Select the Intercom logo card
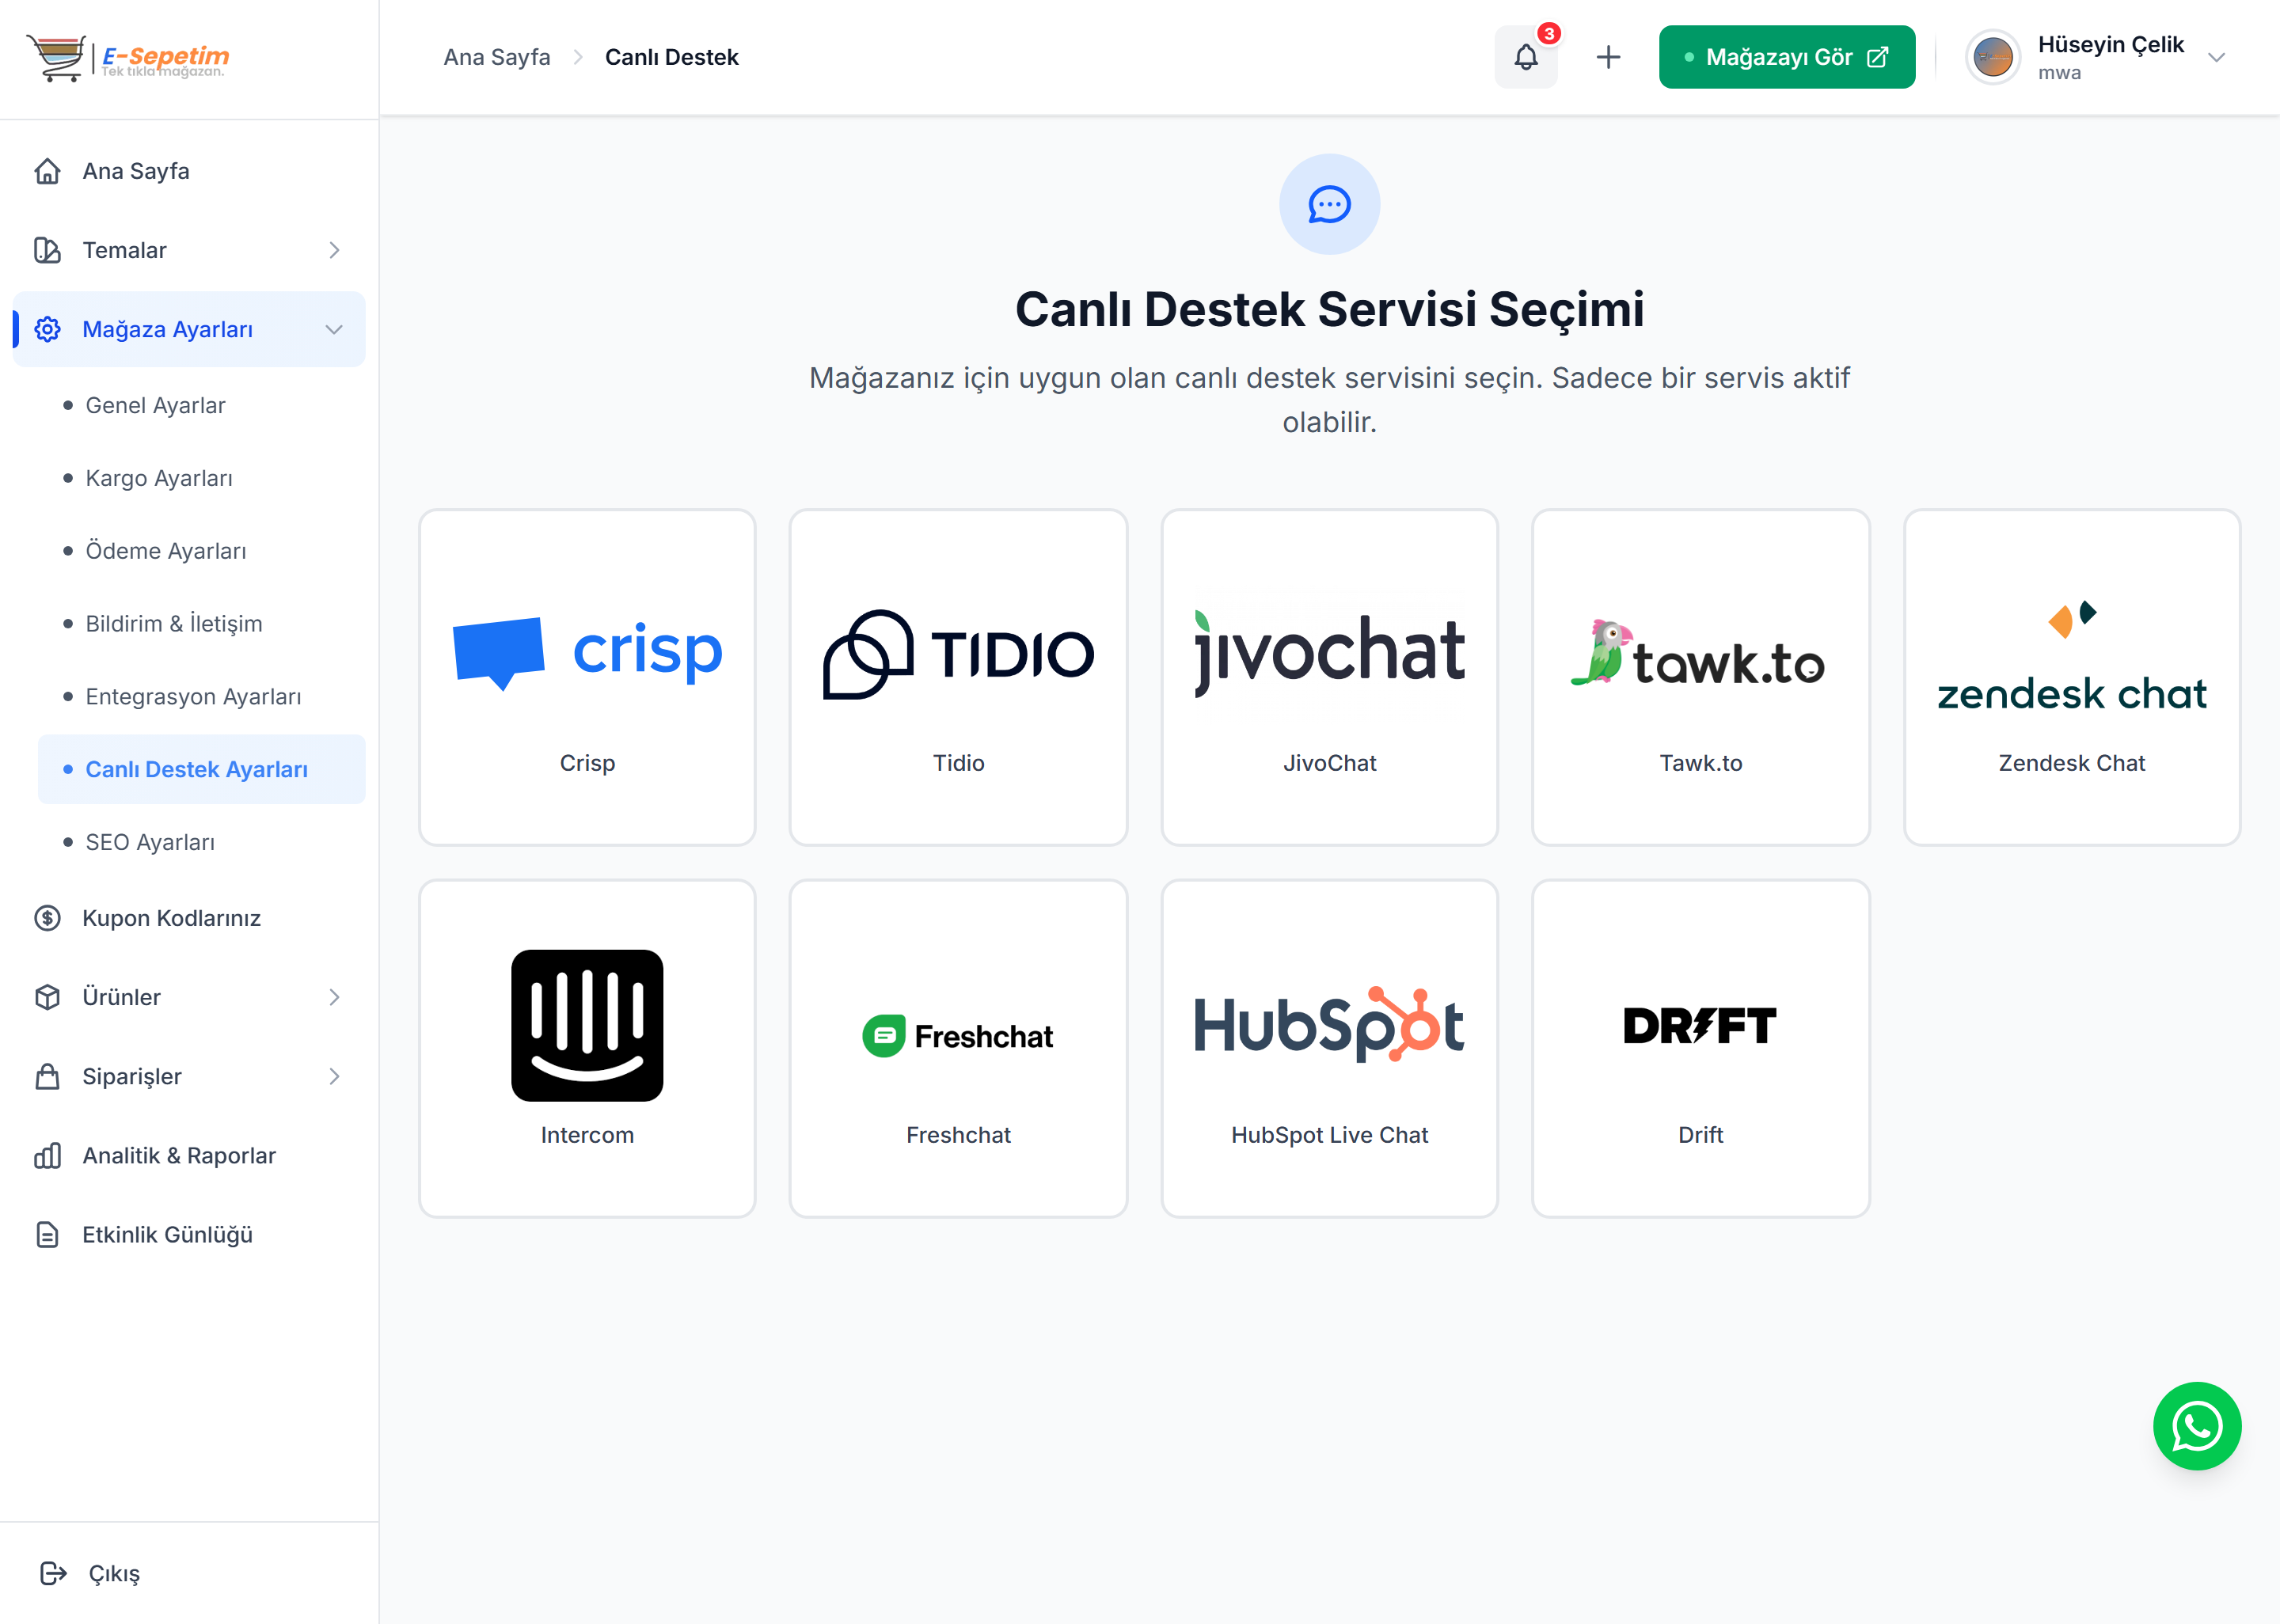Viewport: 2280px width, 1624px height. coord(587,1048)
